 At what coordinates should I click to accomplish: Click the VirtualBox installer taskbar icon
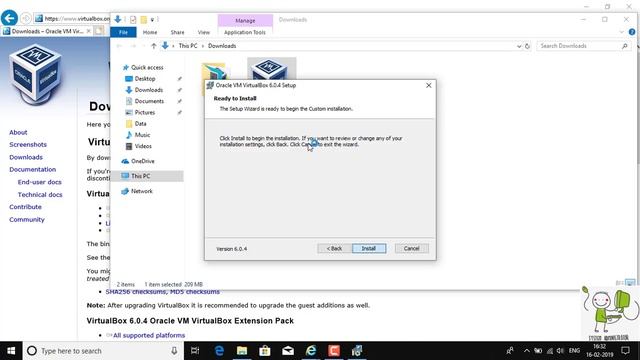coord(357,351)
